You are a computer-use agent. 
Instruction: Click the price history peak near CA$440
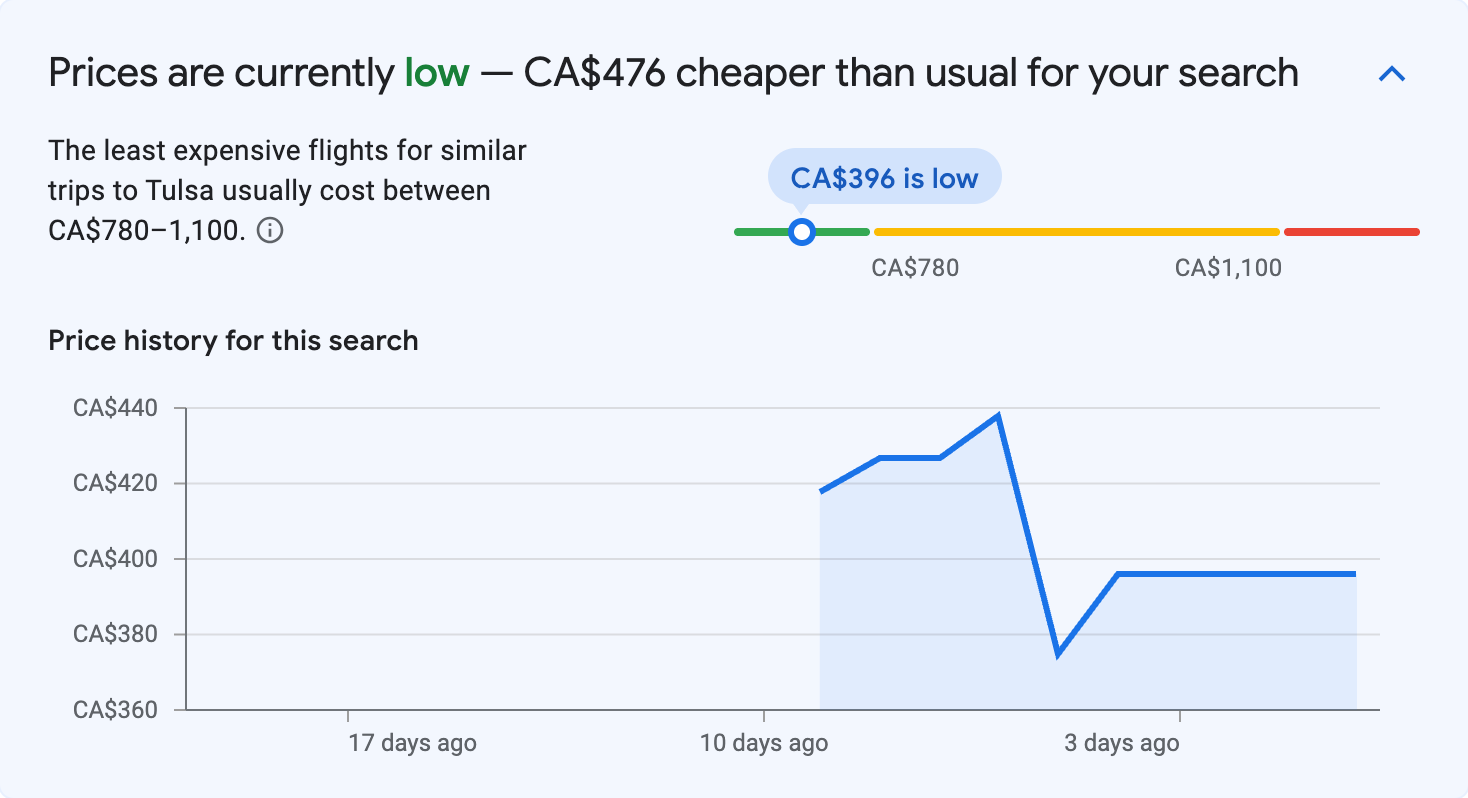tap(998, 416)
